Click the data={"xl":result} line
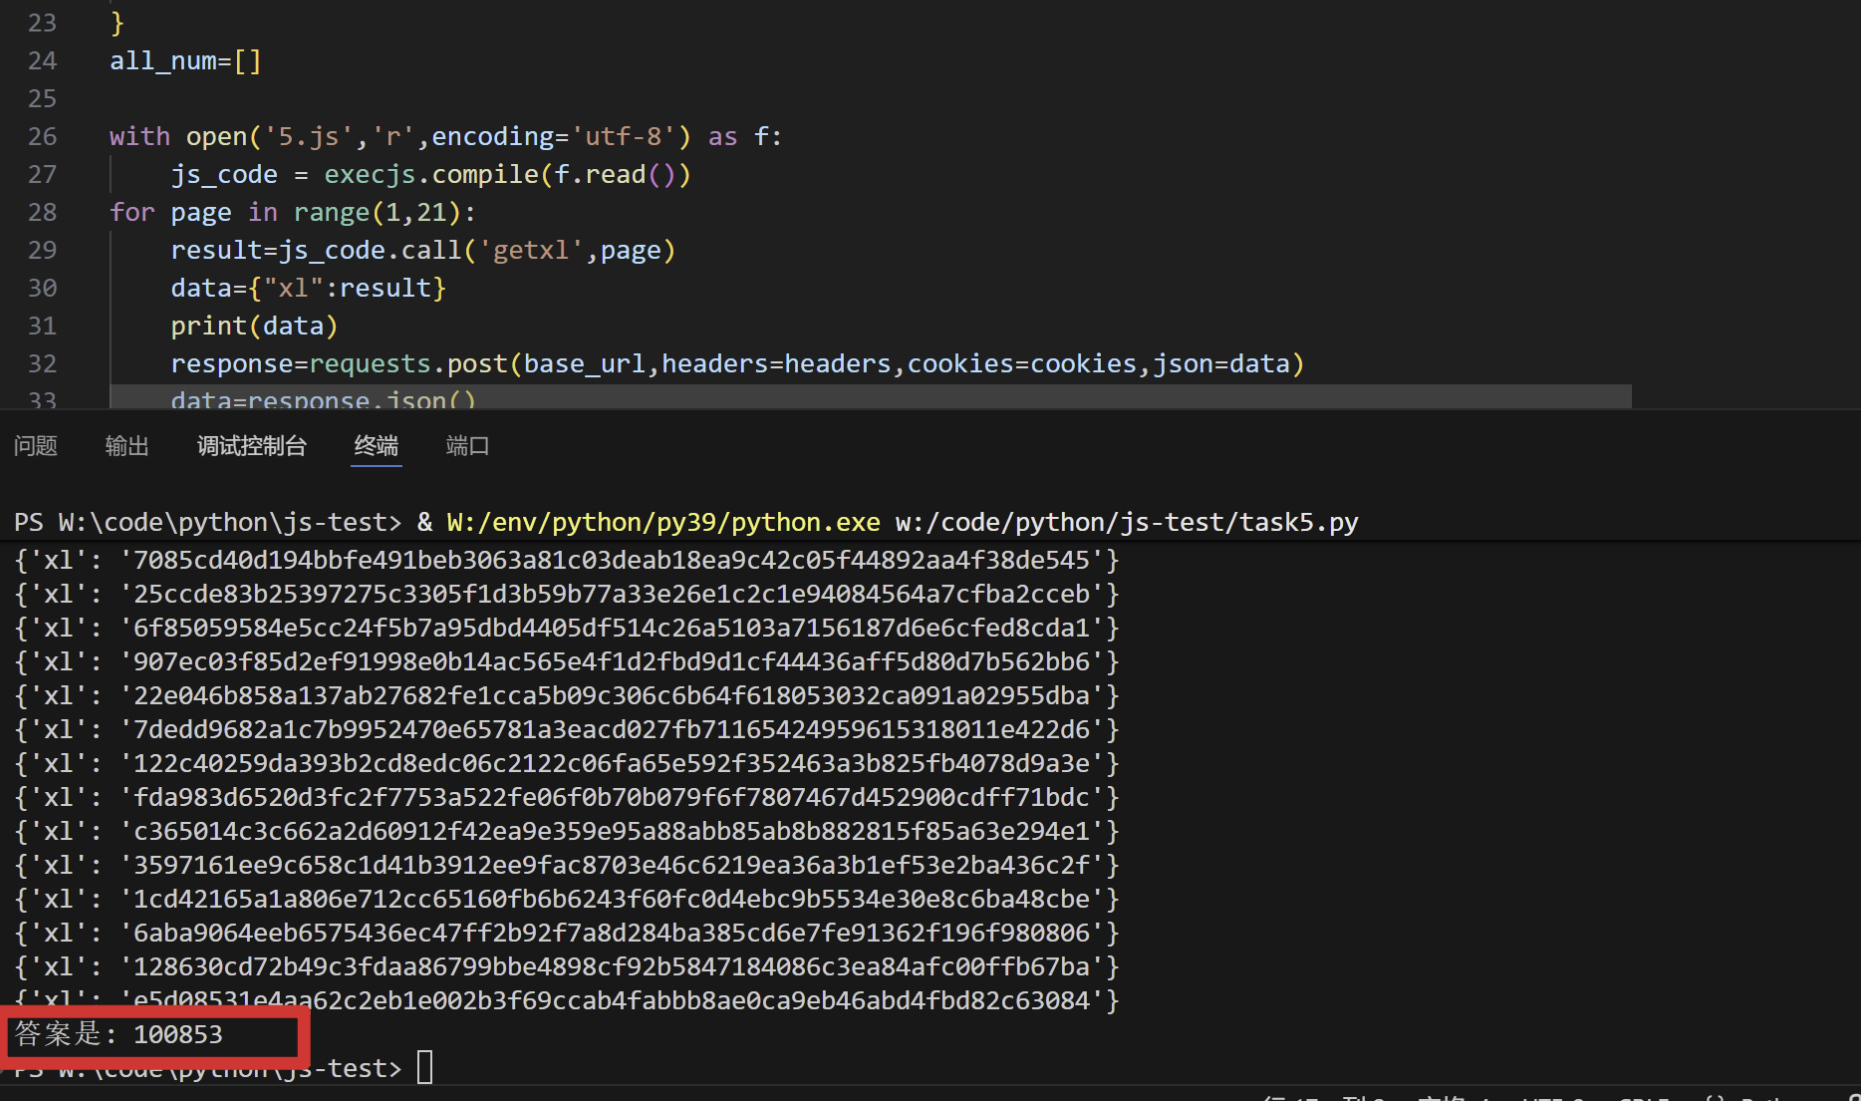The height and width of the screenshot is (1101, 1861). pyautogui.click(x=308, y=288)
